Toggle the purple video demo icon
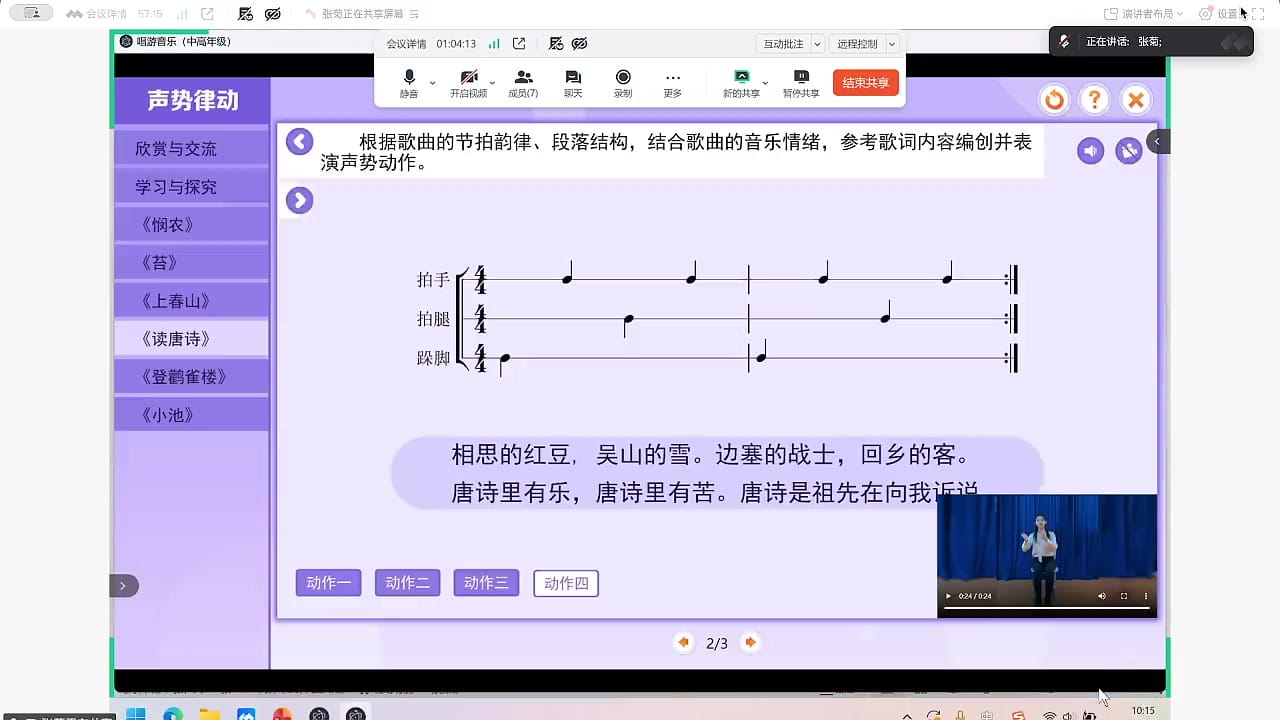 coord(1129,151)
